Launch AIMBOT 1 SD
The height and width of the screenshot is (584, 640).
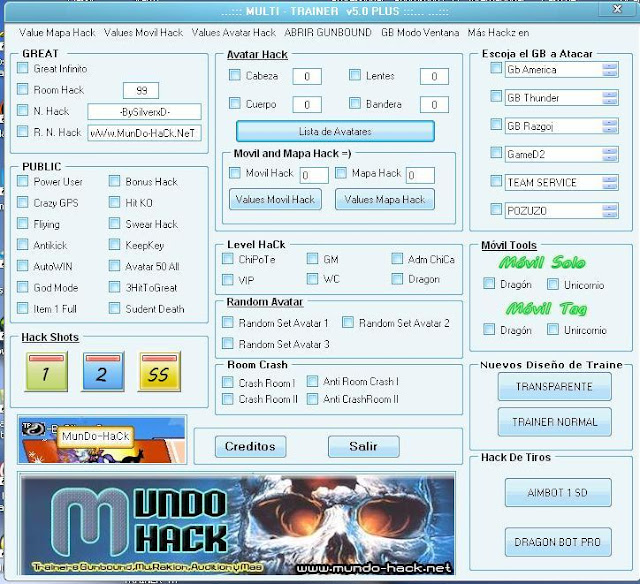(x=558, y=493)
